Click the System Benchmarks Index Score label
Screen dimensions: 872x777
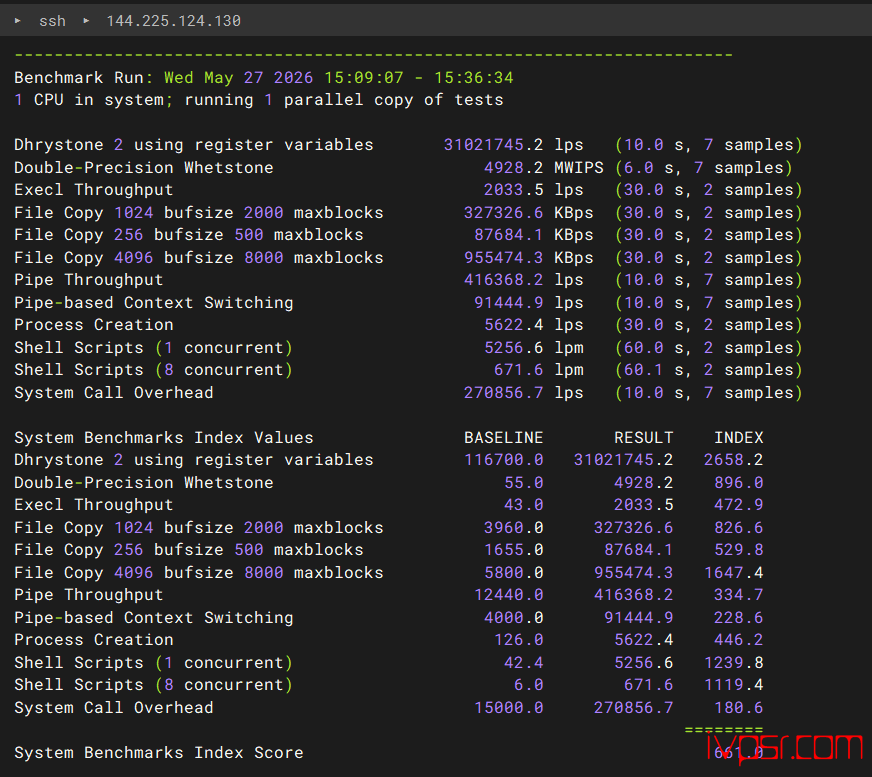(x=158, y=753)
